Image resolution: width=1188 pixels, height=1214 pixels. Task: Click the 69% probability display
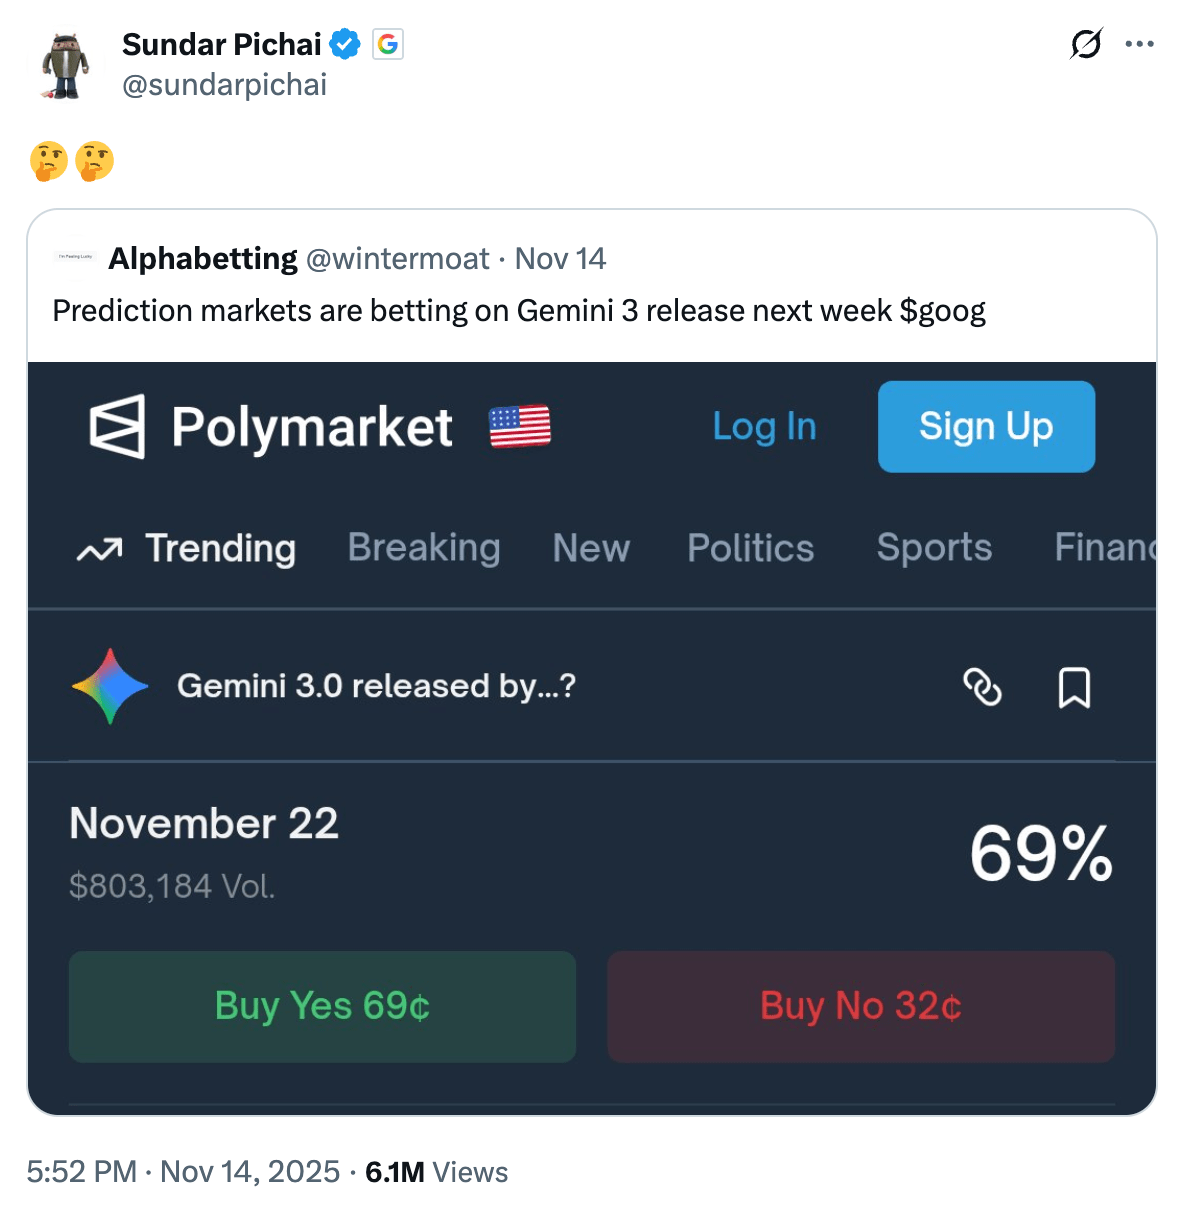[1042, 851]
